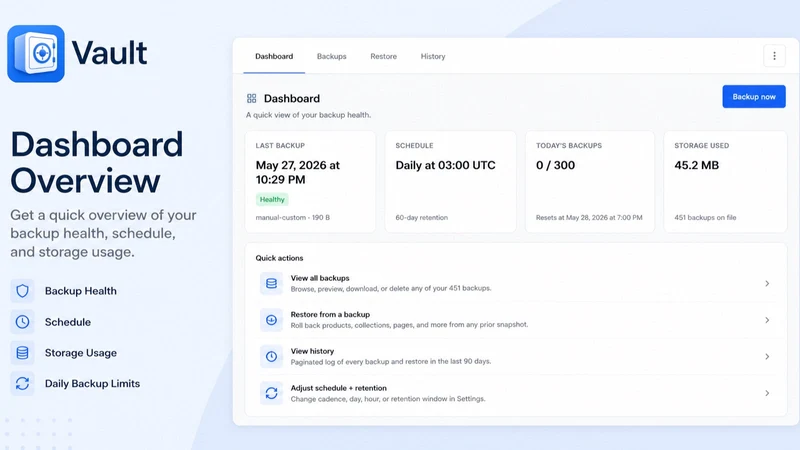
Task: Select the View history action title
Action: pos(312,351)
